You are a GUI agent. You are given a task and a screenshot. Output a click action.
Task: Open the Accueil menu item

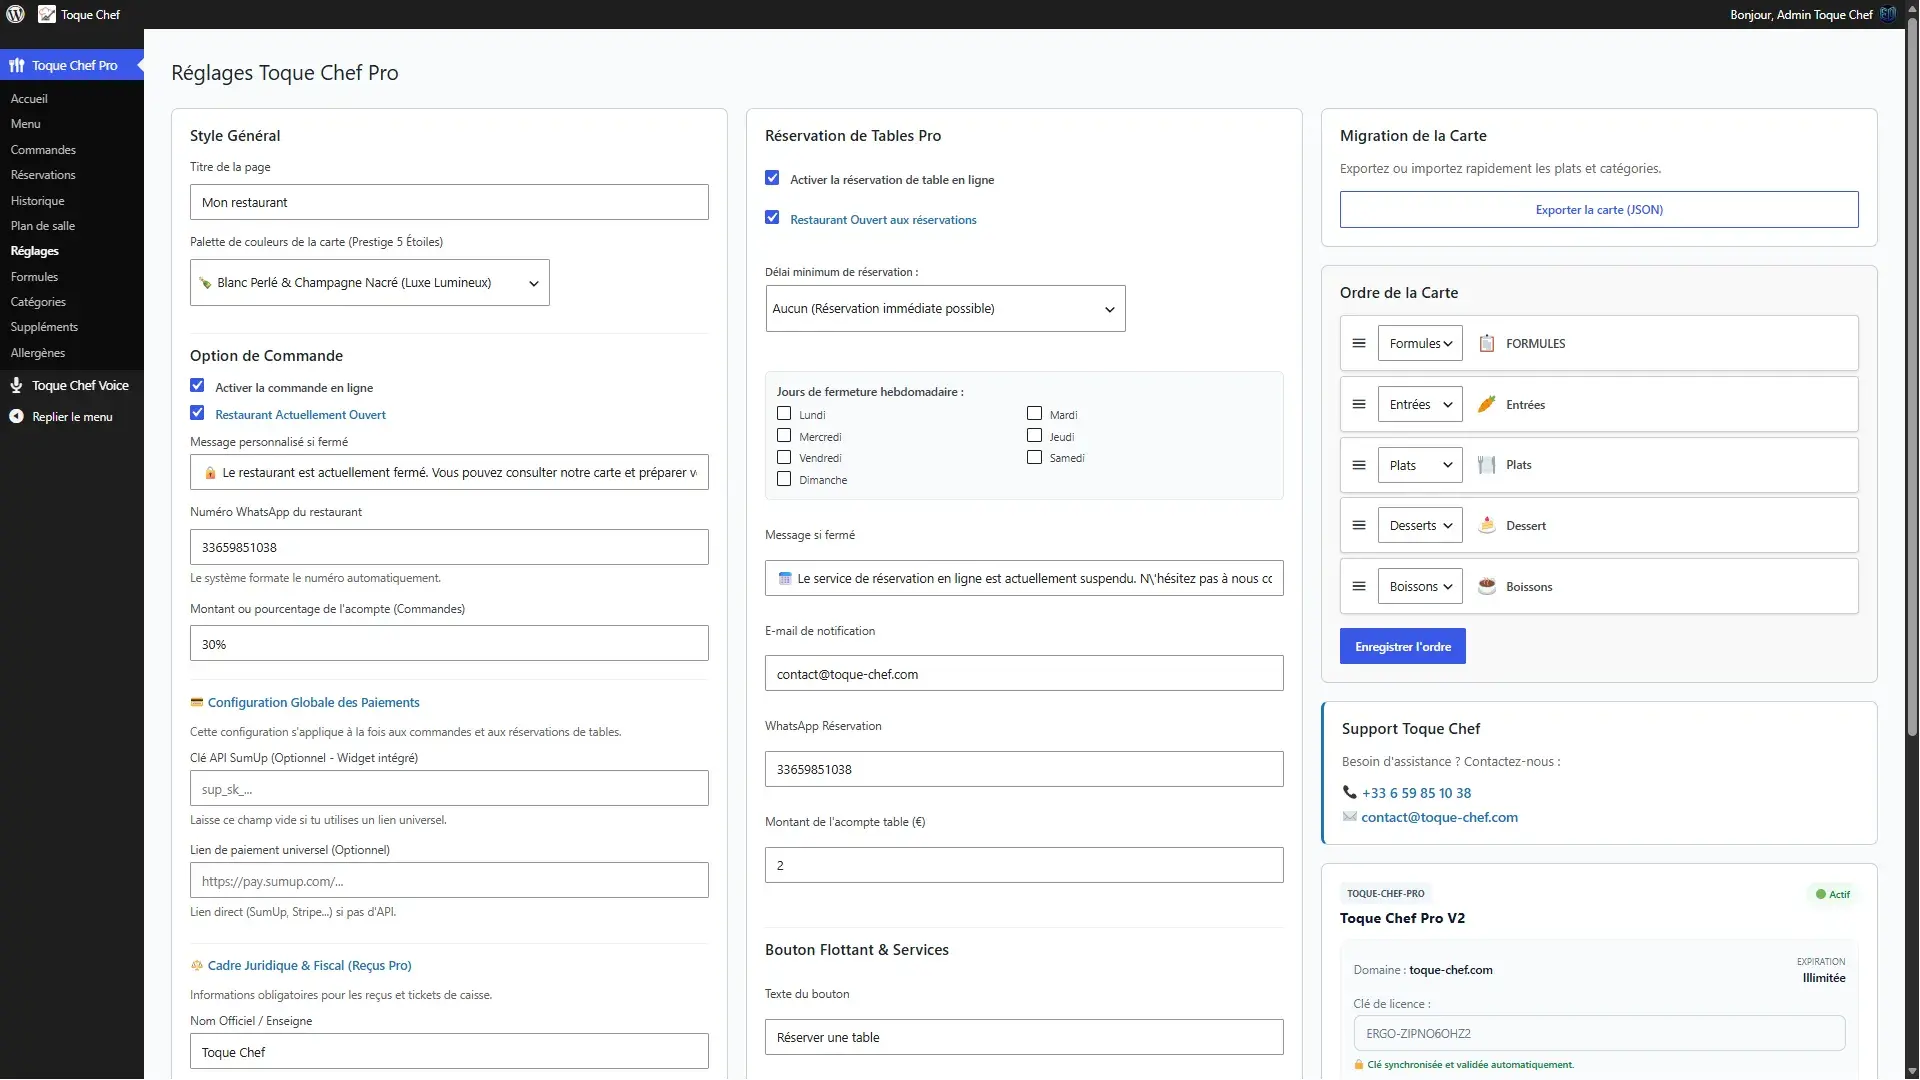point(29,99)
